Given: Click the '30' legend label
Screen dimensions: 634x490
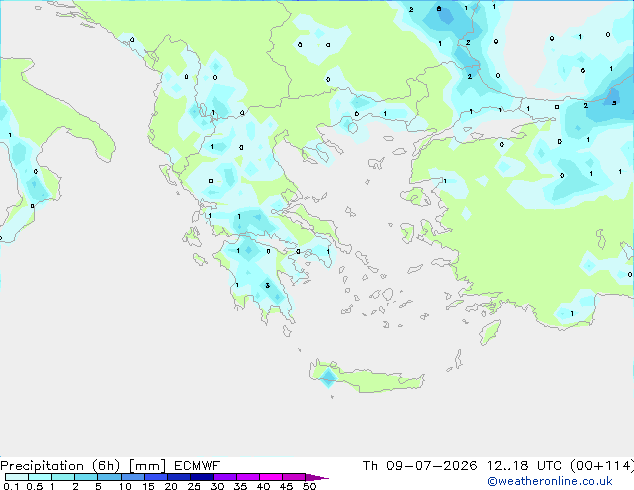Looking at the screenshot, I should coord(217,486).
